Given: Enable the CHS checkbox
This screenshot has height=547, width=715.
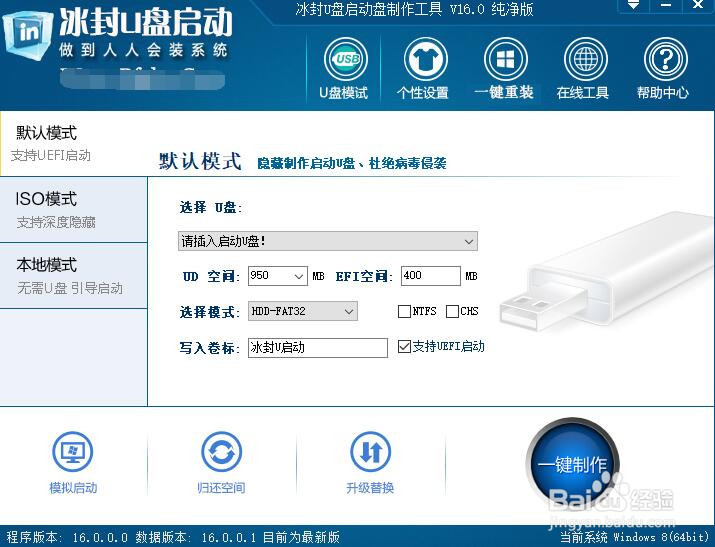Looking at the screenshot, I should point(452,311).
